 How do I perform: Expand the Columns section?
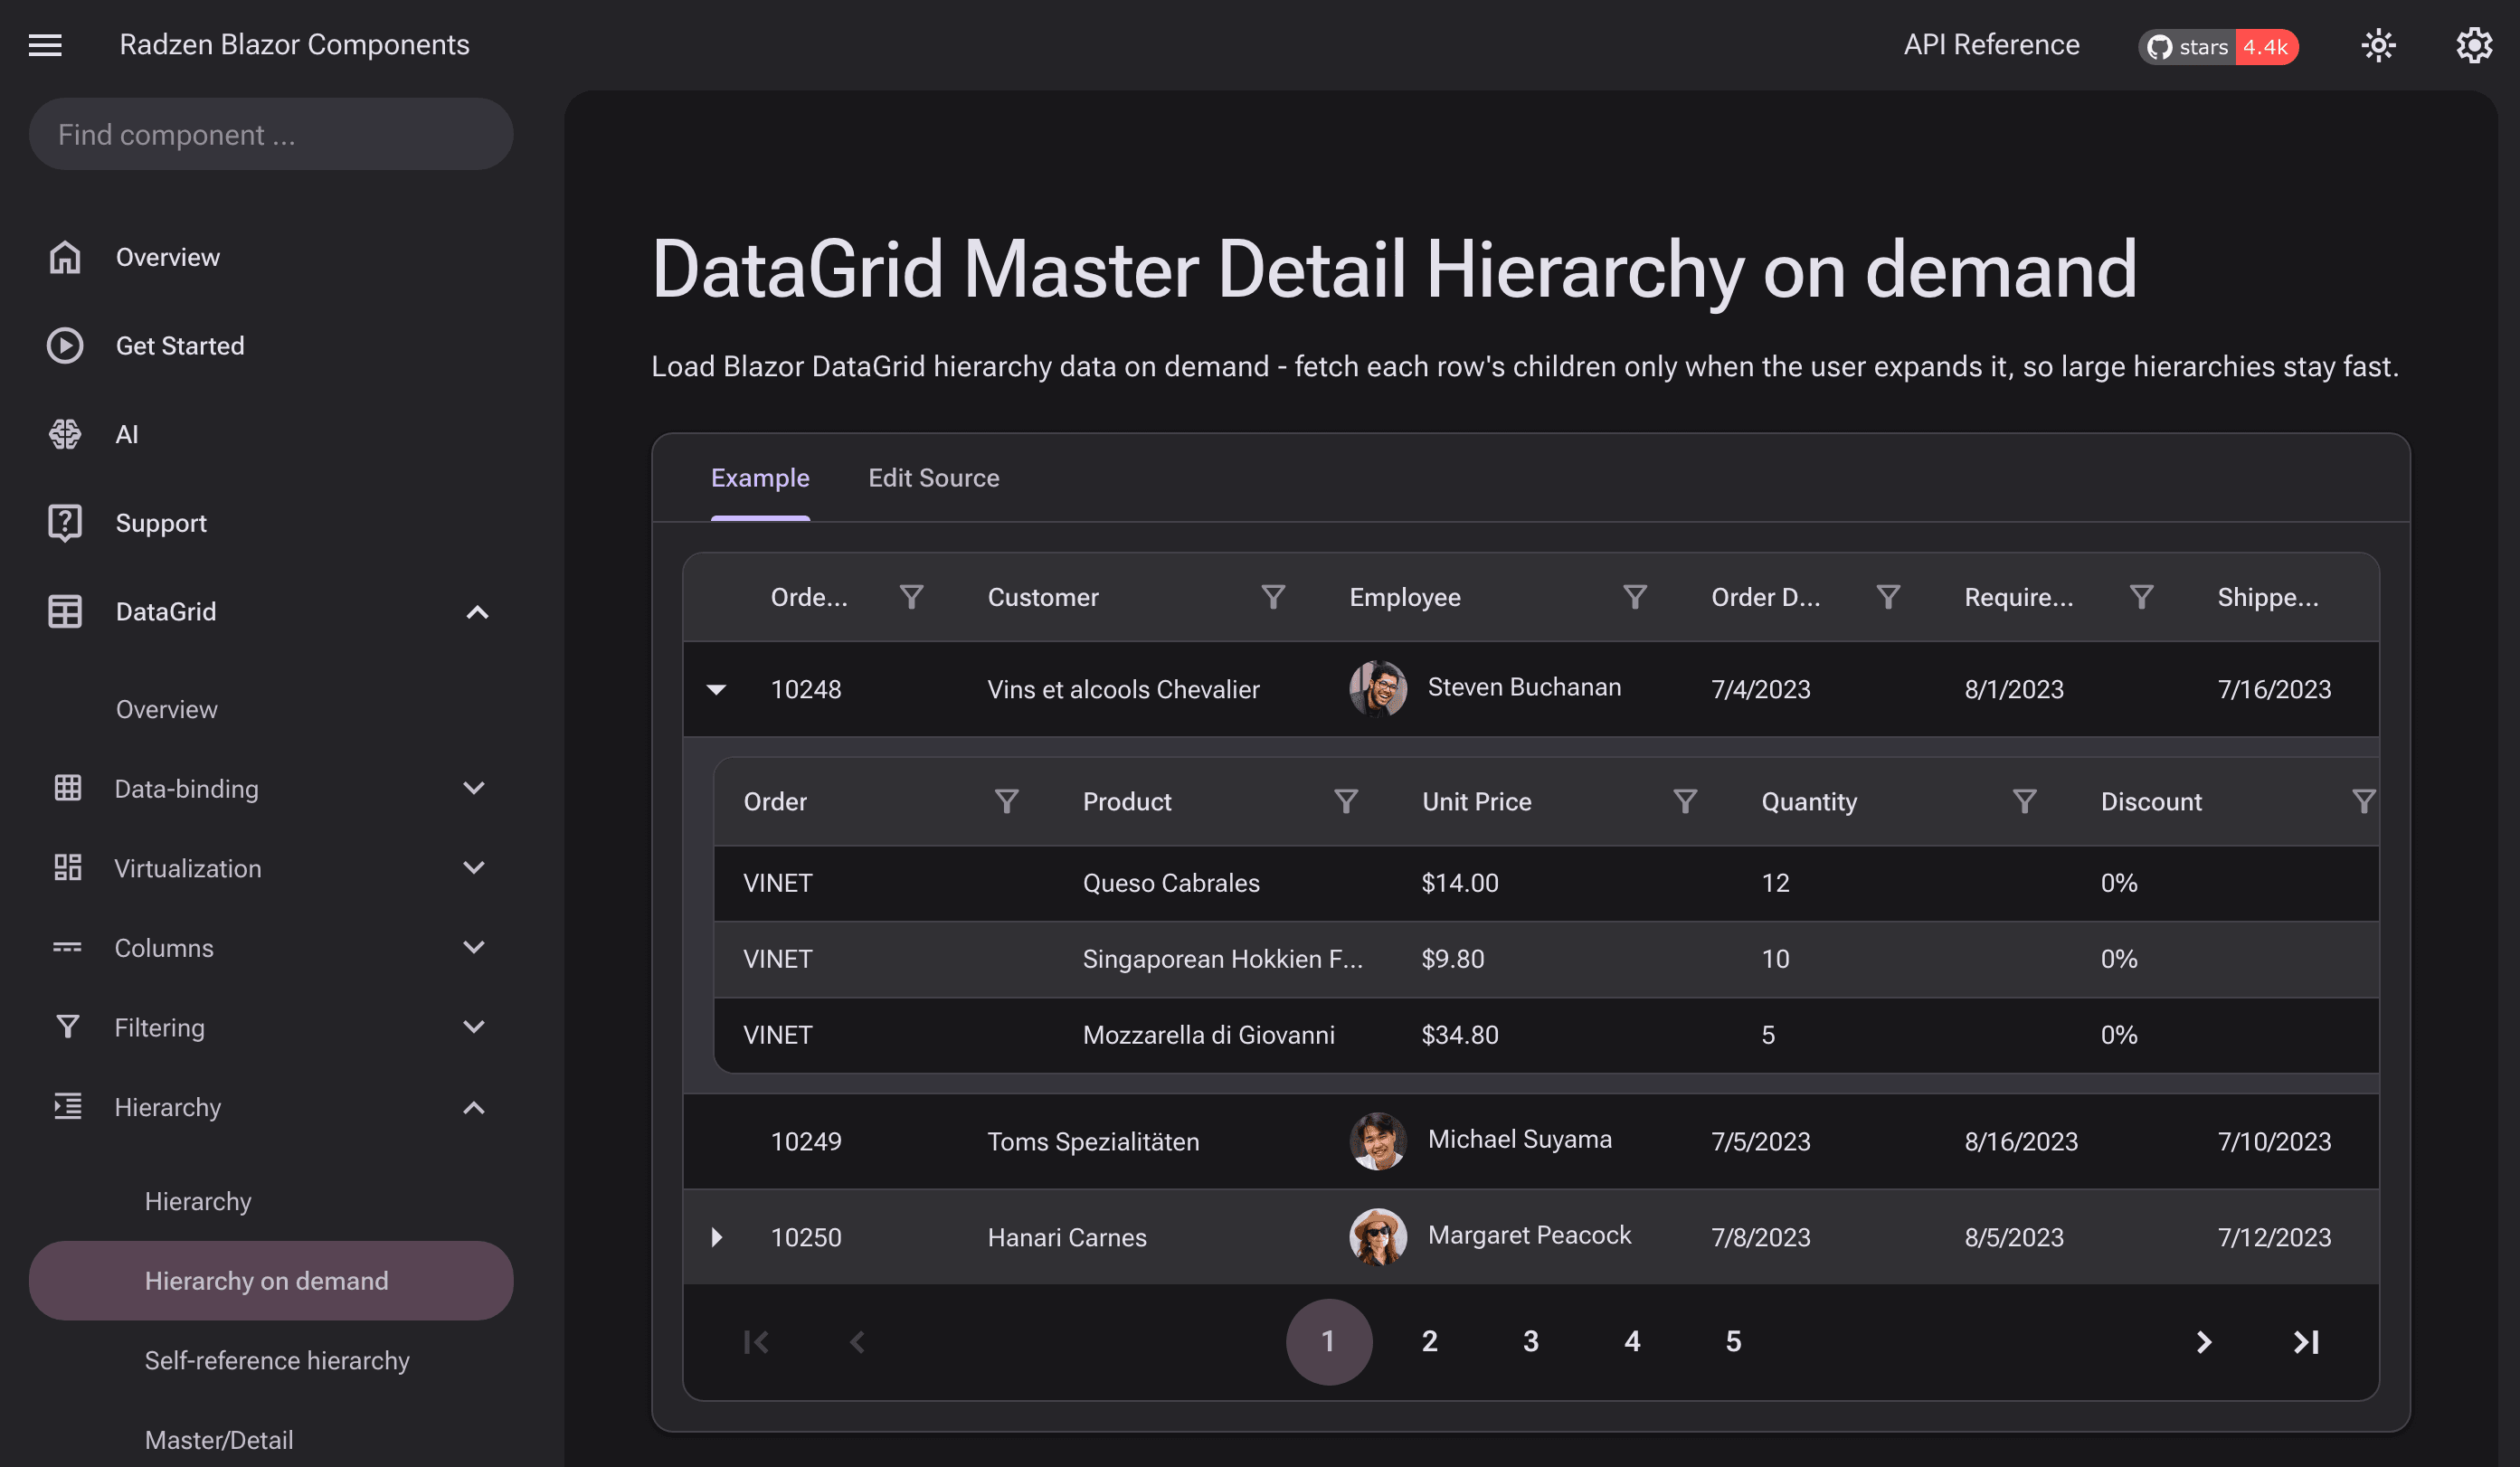(271, 948)
